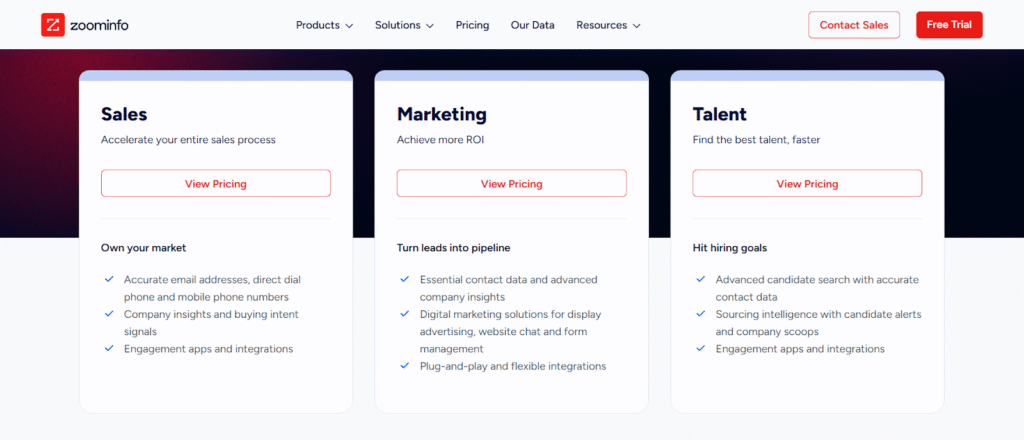Screen dimensions: 1024x440
Task: Open the Our Data menu item
Action: [532, 25]
